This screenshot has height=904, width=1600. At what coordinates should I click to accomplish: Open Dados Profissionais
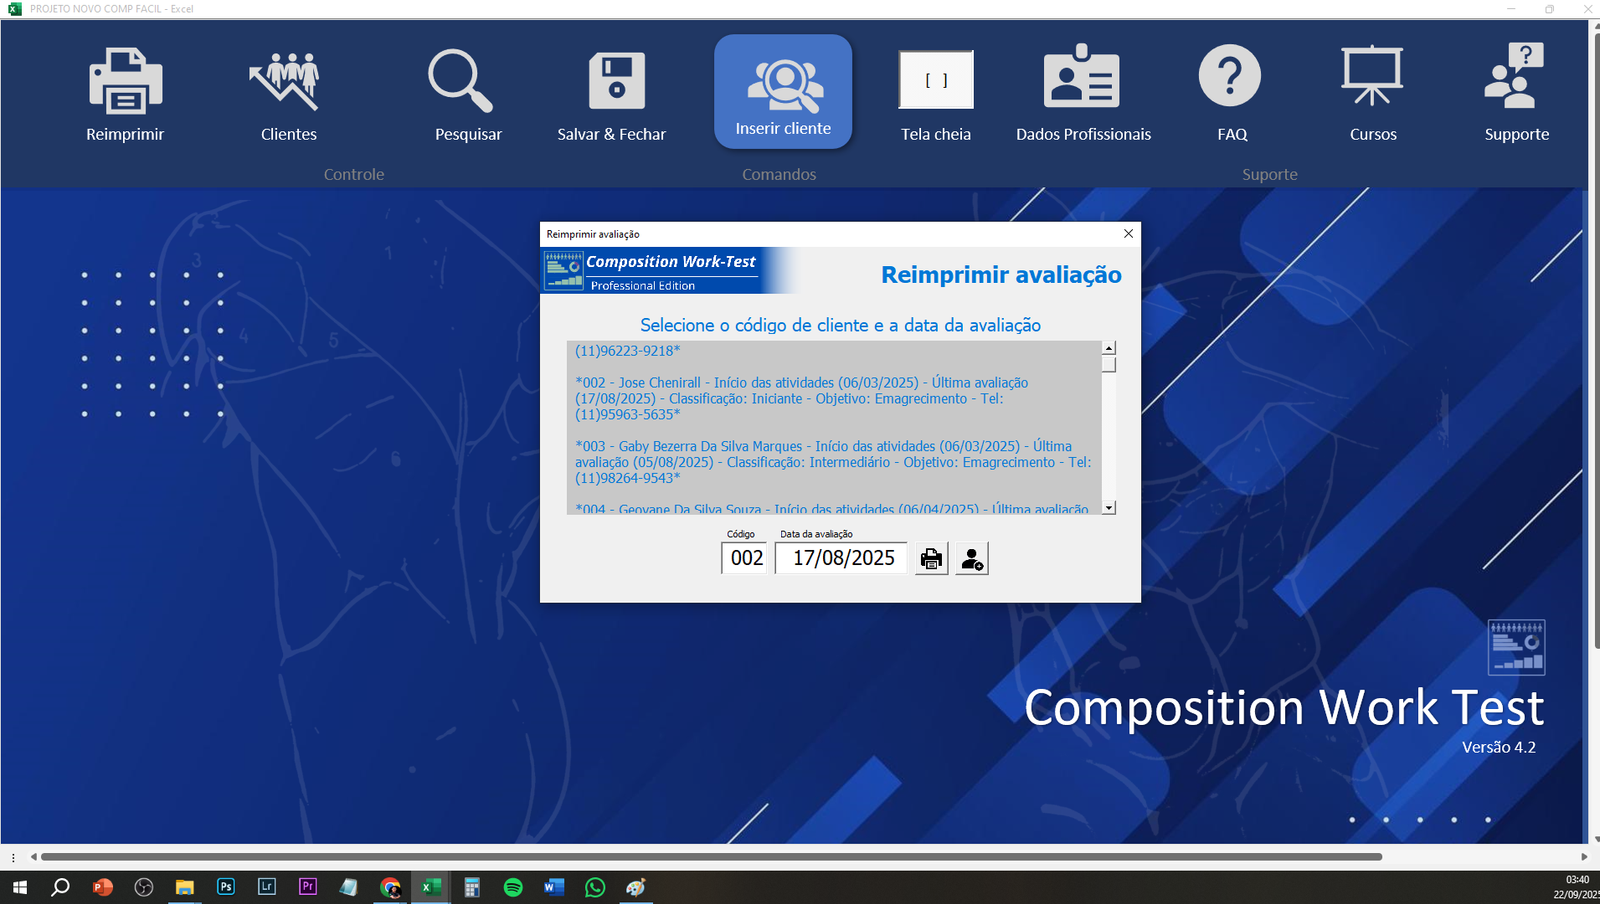(x=1081, y=78)
